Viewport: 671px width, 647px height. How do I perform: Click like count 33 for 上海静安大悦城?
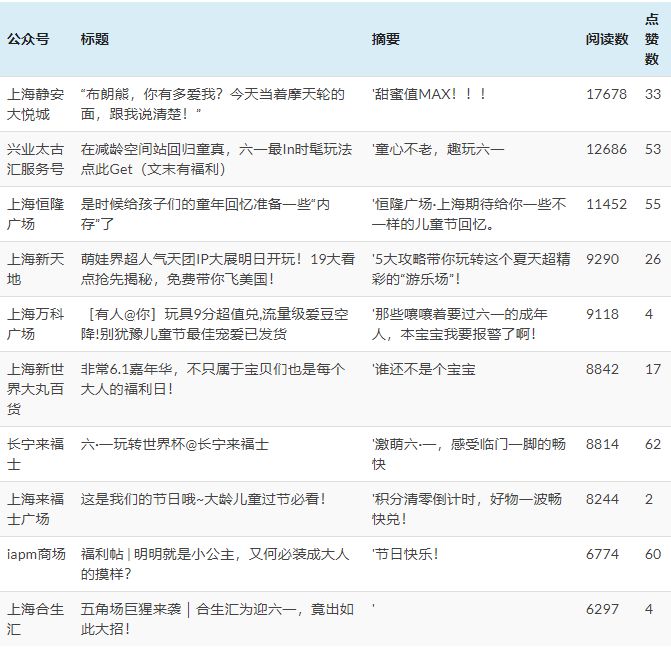(x=653, y=94)
